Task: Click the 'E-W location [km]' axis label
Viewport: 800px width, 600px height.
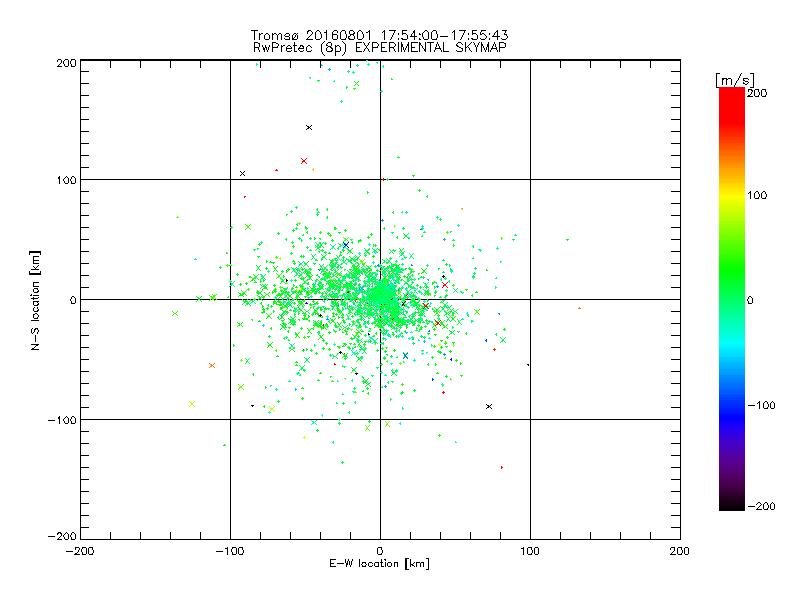Action: coord(379,564)
